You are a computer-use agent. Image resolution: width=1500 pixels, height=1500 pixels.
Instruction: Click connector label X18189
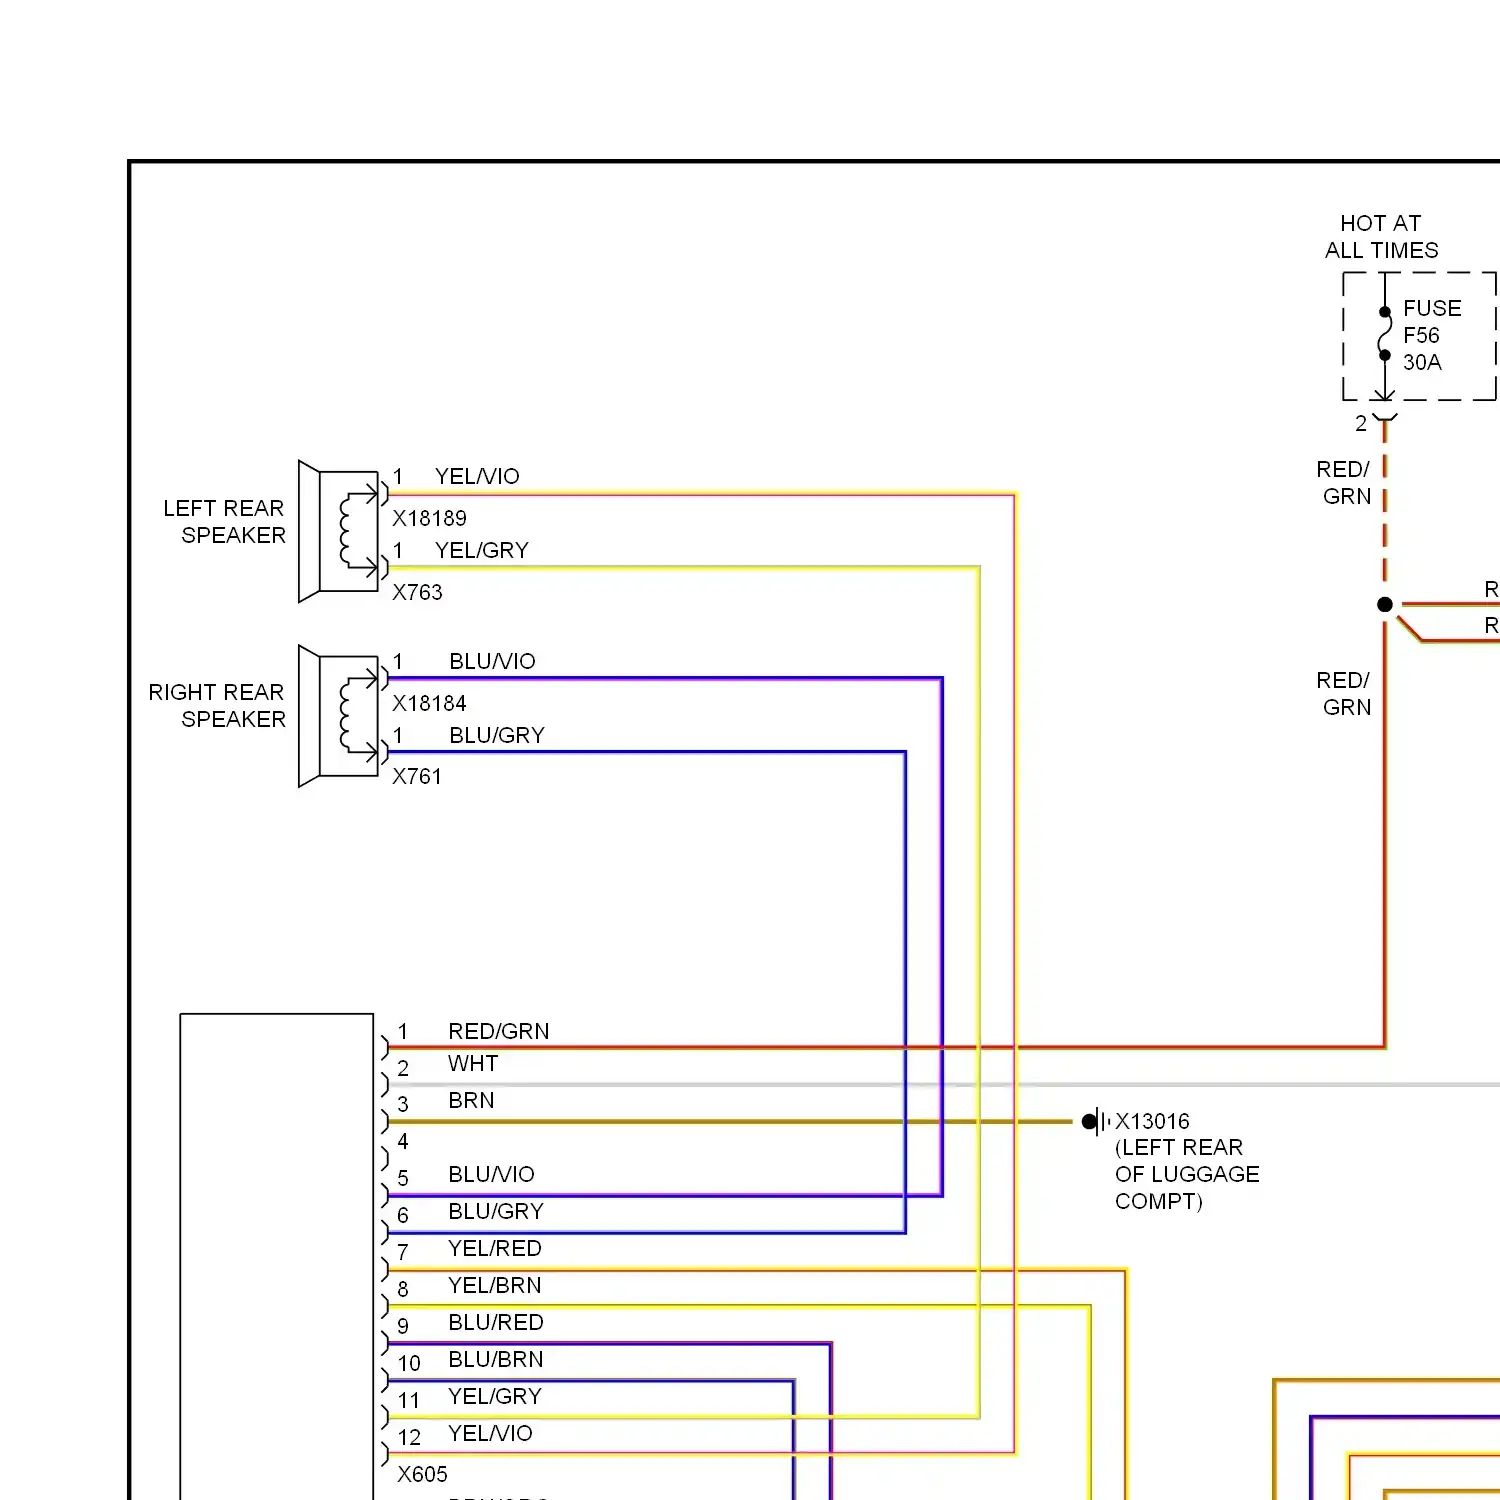[429, 518]
